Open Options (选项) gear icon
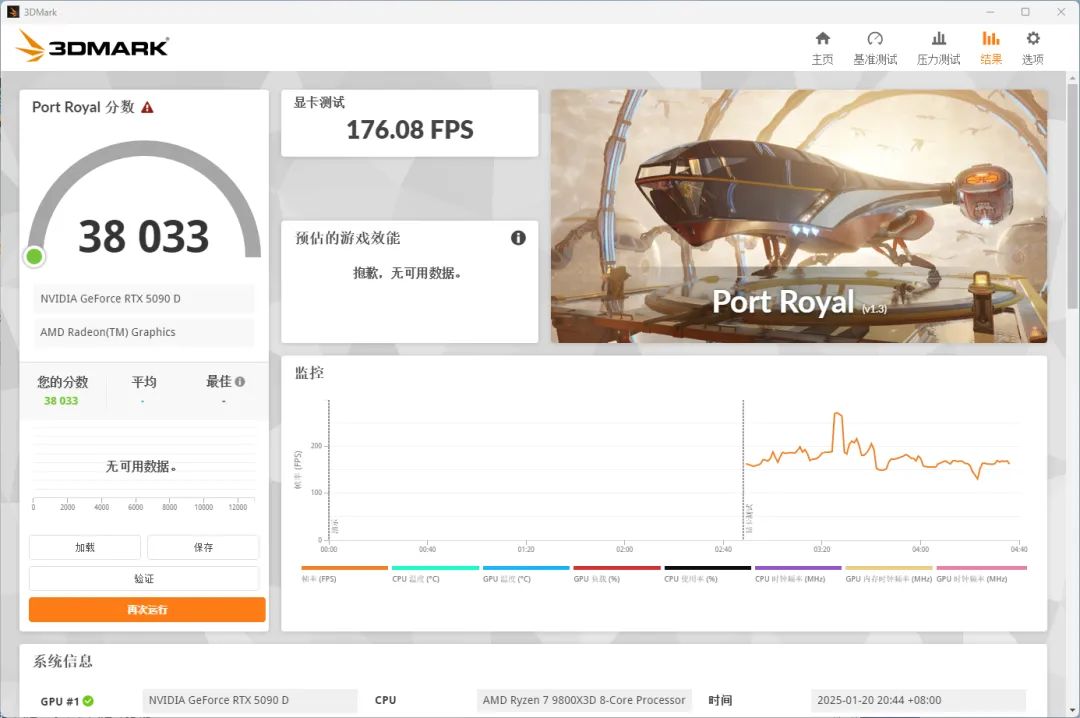The width and height of the screenshot is (1080, 718). (1032, 39)
